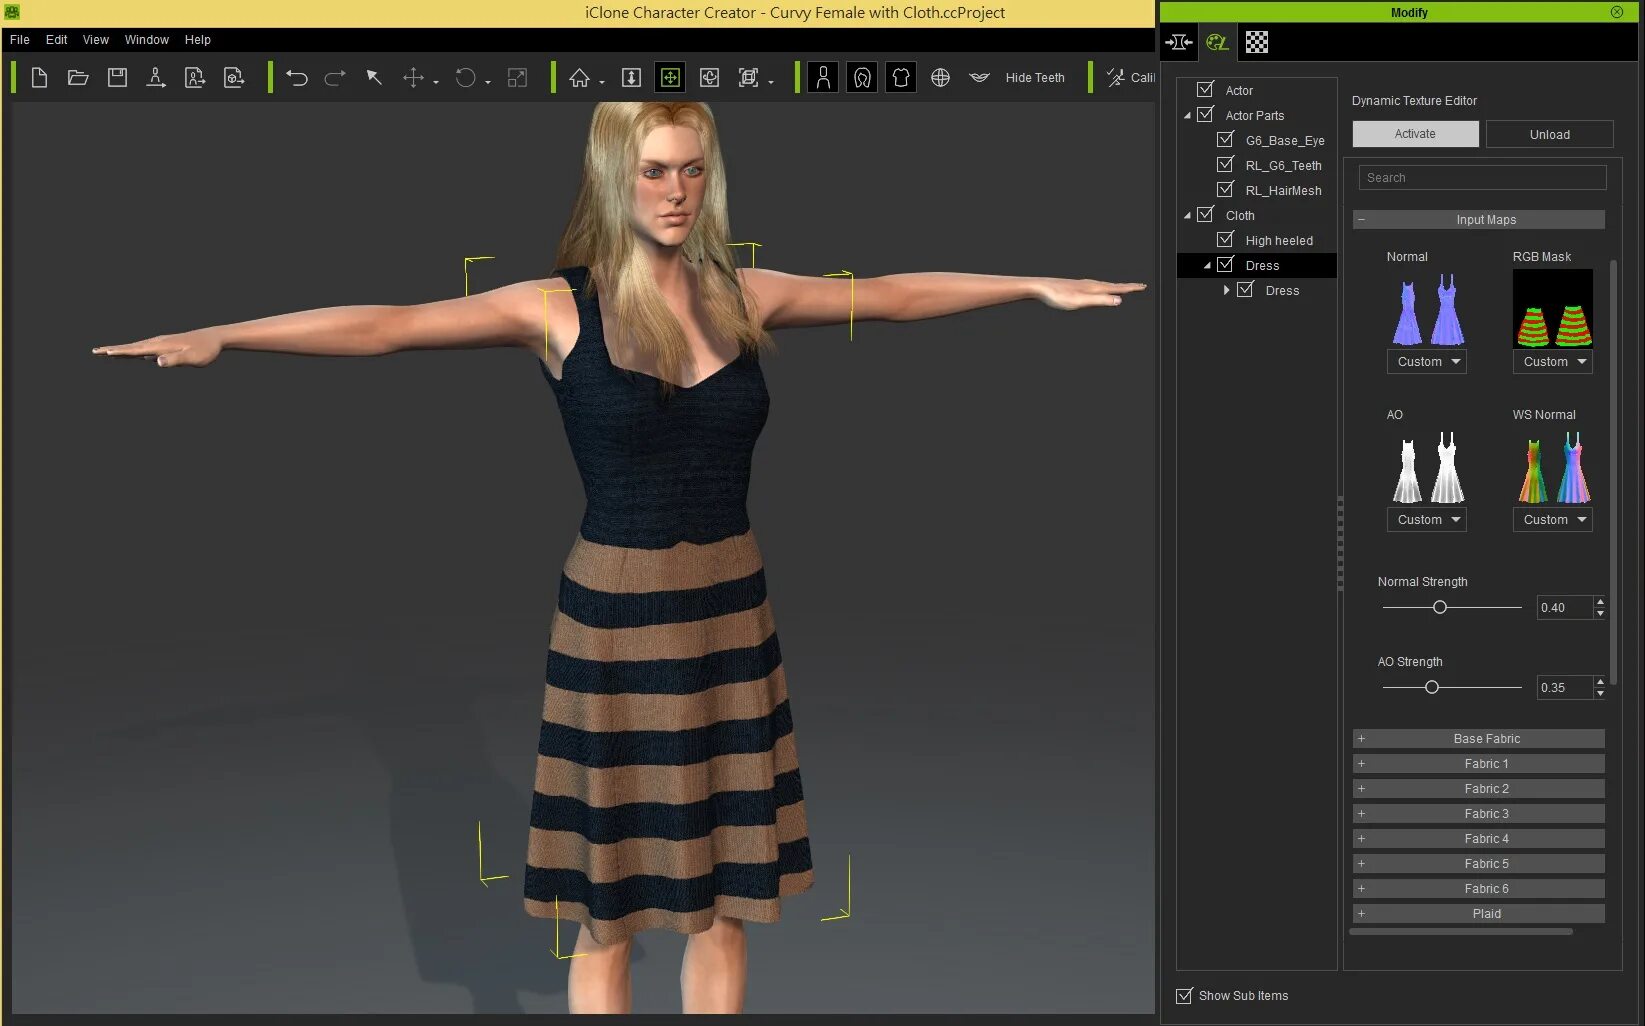Click the Open Project folder icon
The image size is (1645, 1026).
(78, 78)
